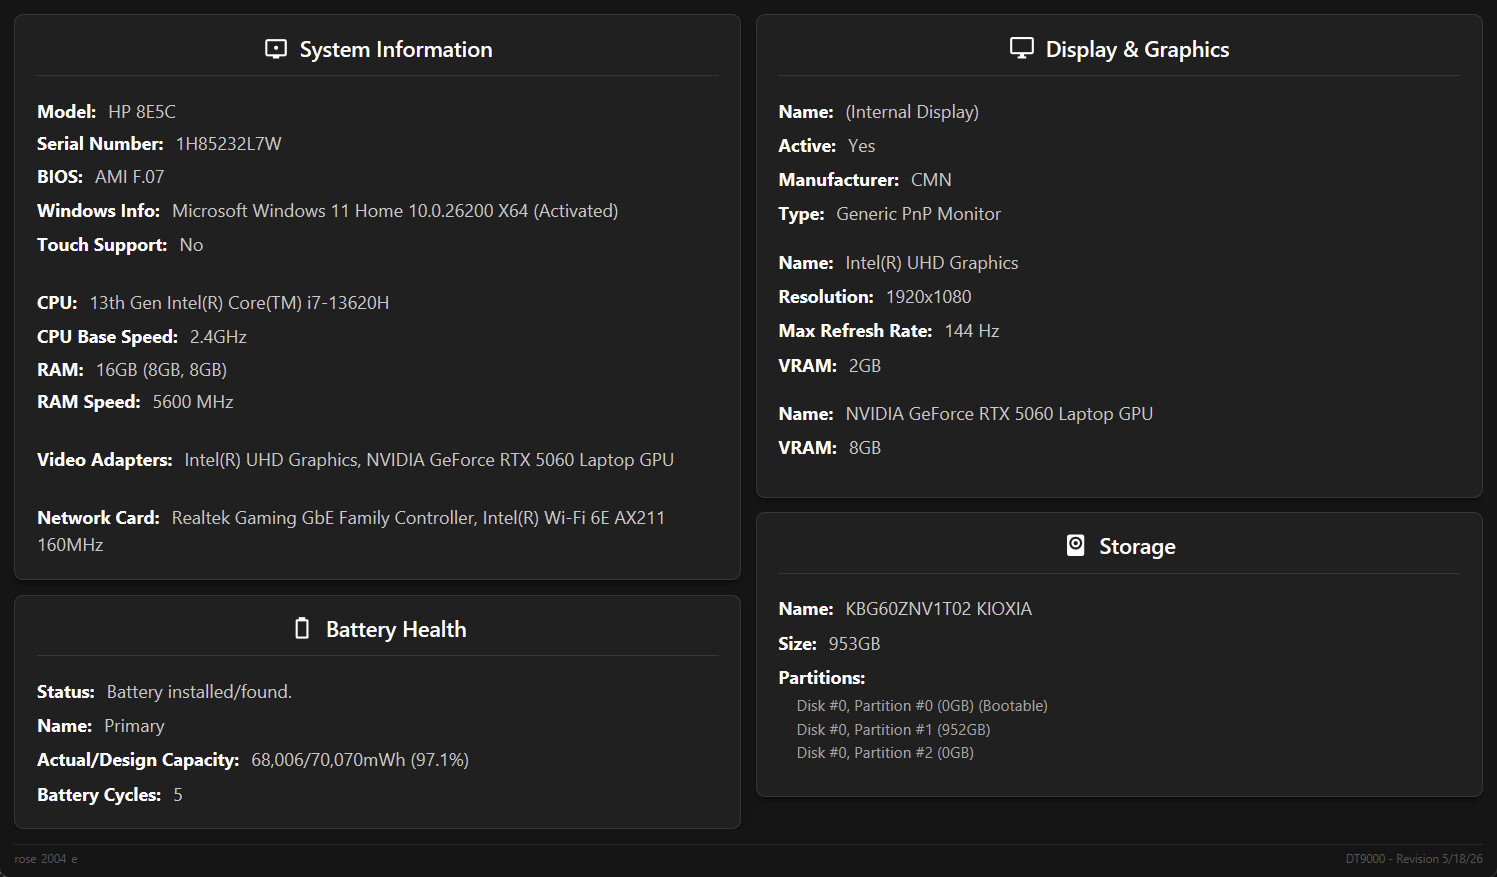Viewport: 1497px width, 877px height.
Task: Click the Serial Number label
Action: pos(100,144)
